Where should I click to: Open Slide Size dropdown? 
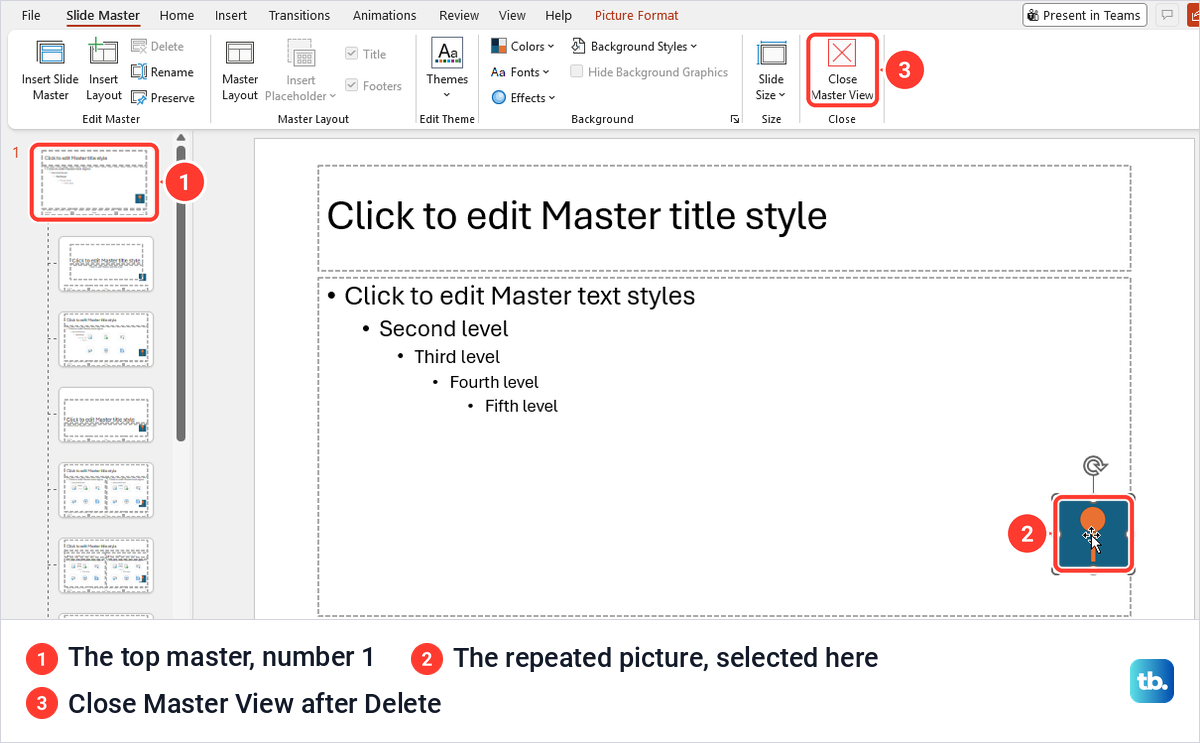click(x=771, y=70)
